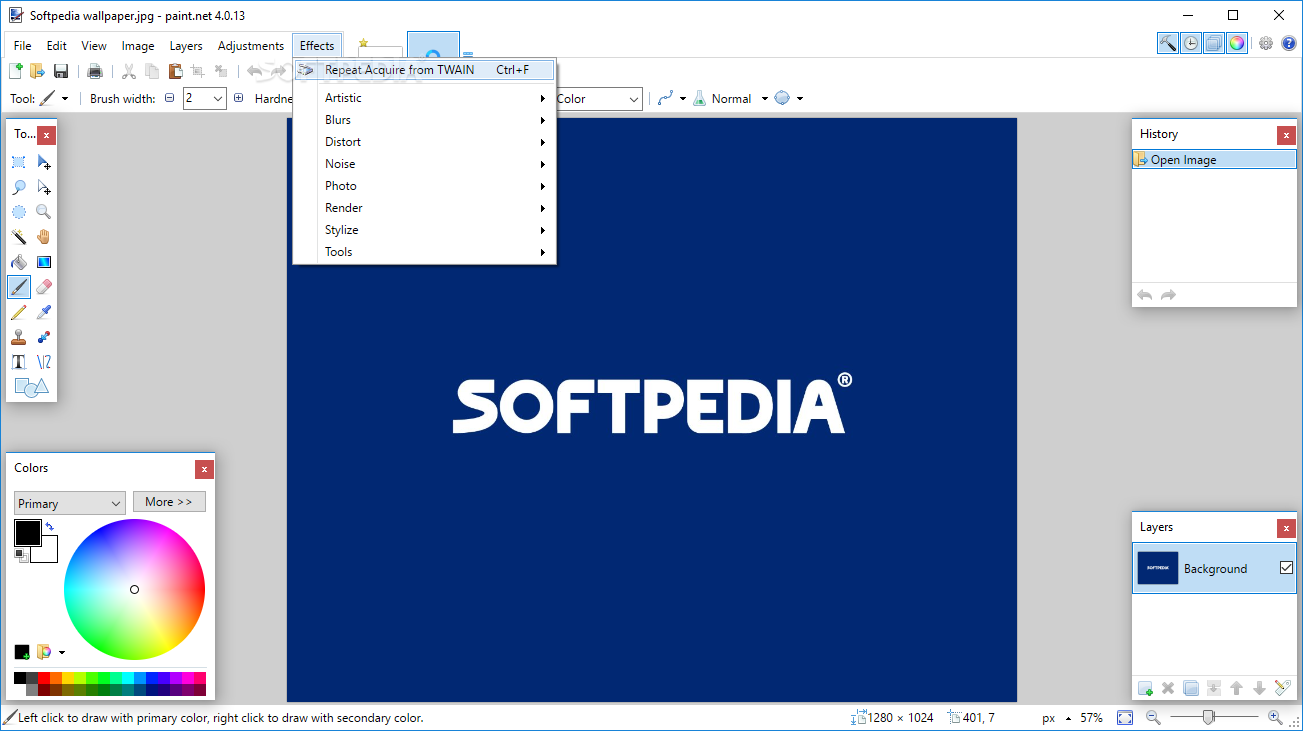Select the Move Selection tool

click(x=44, y=187)
